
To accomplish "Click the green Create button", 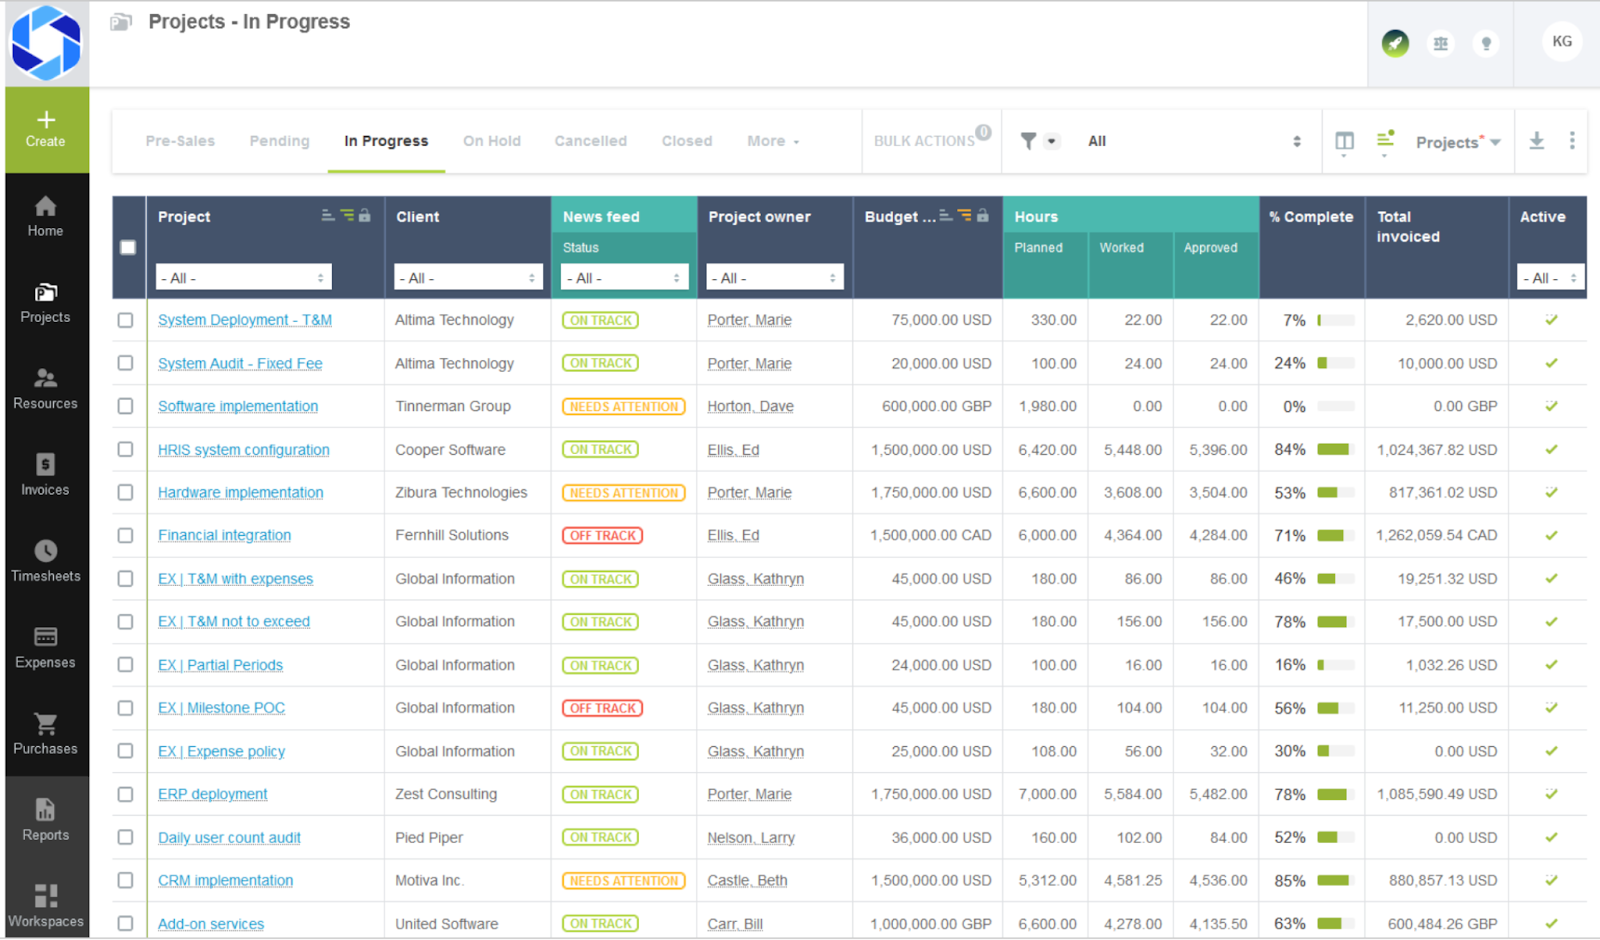I will coord(45,130).
